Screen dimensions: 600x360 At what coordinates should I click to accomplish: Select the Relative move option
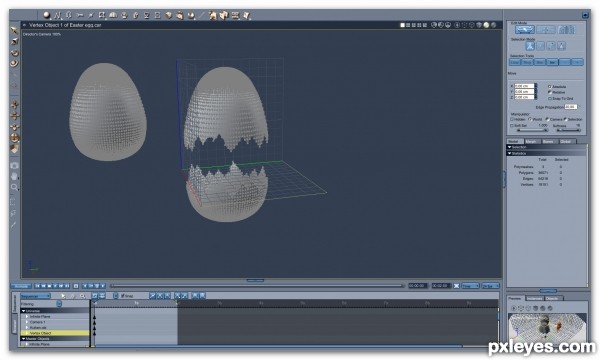(550, 92)
